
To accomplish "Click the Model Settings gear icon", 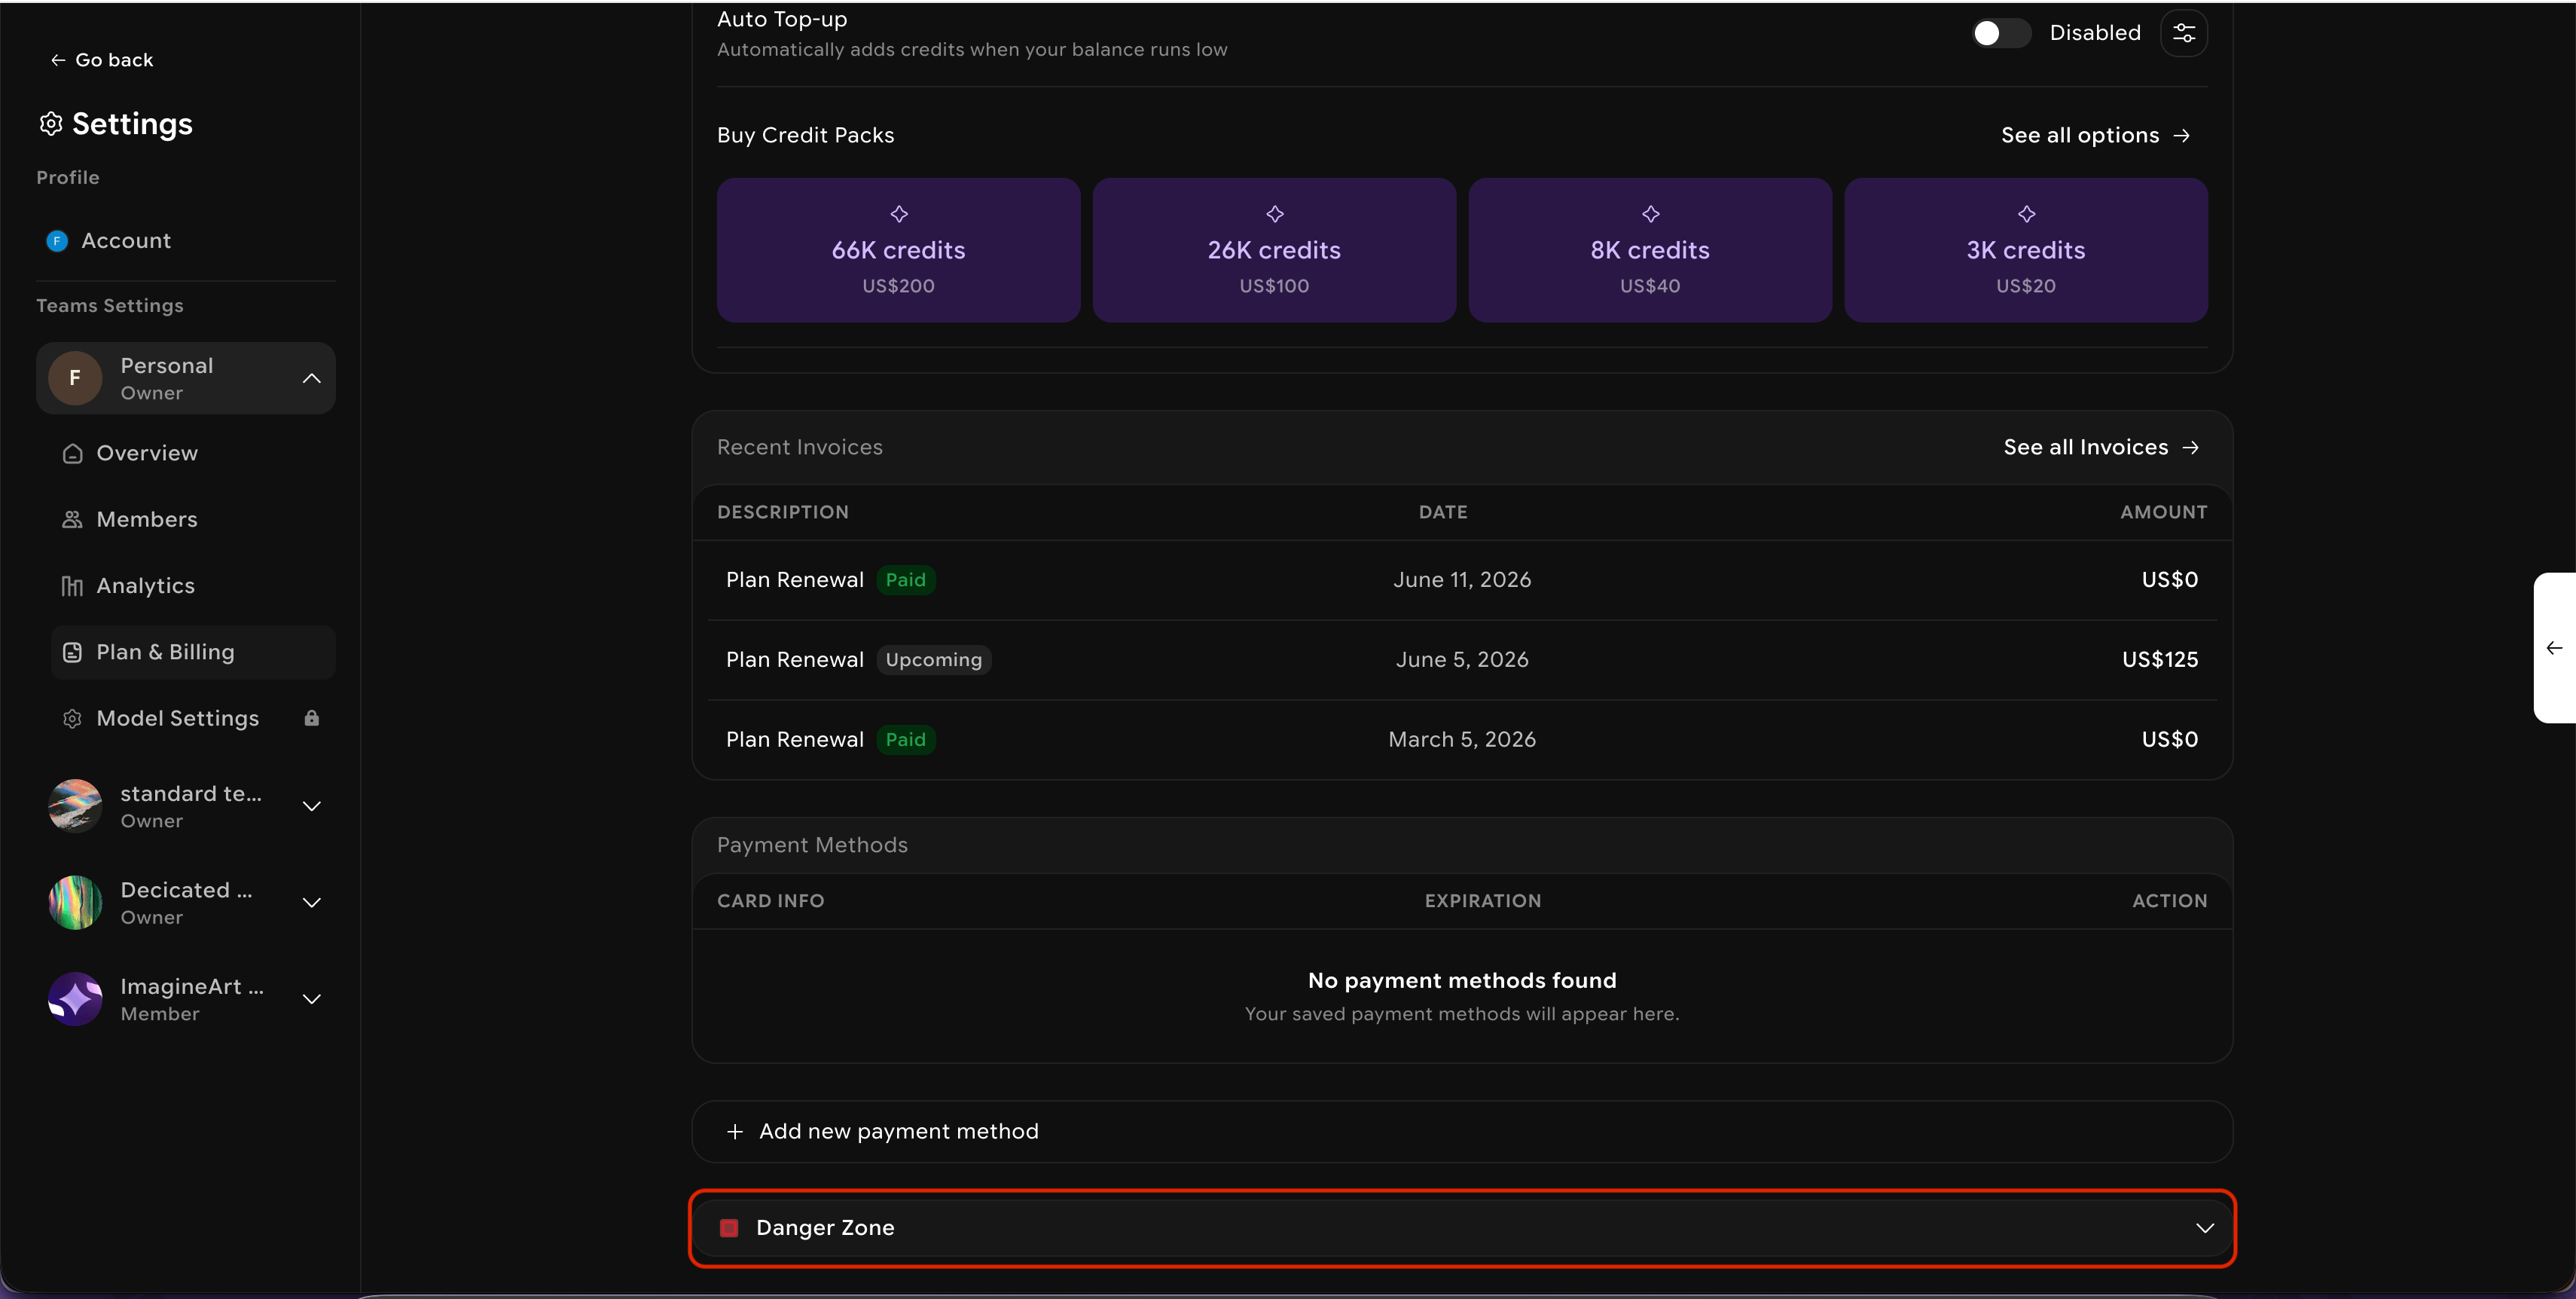I will 72,718.
